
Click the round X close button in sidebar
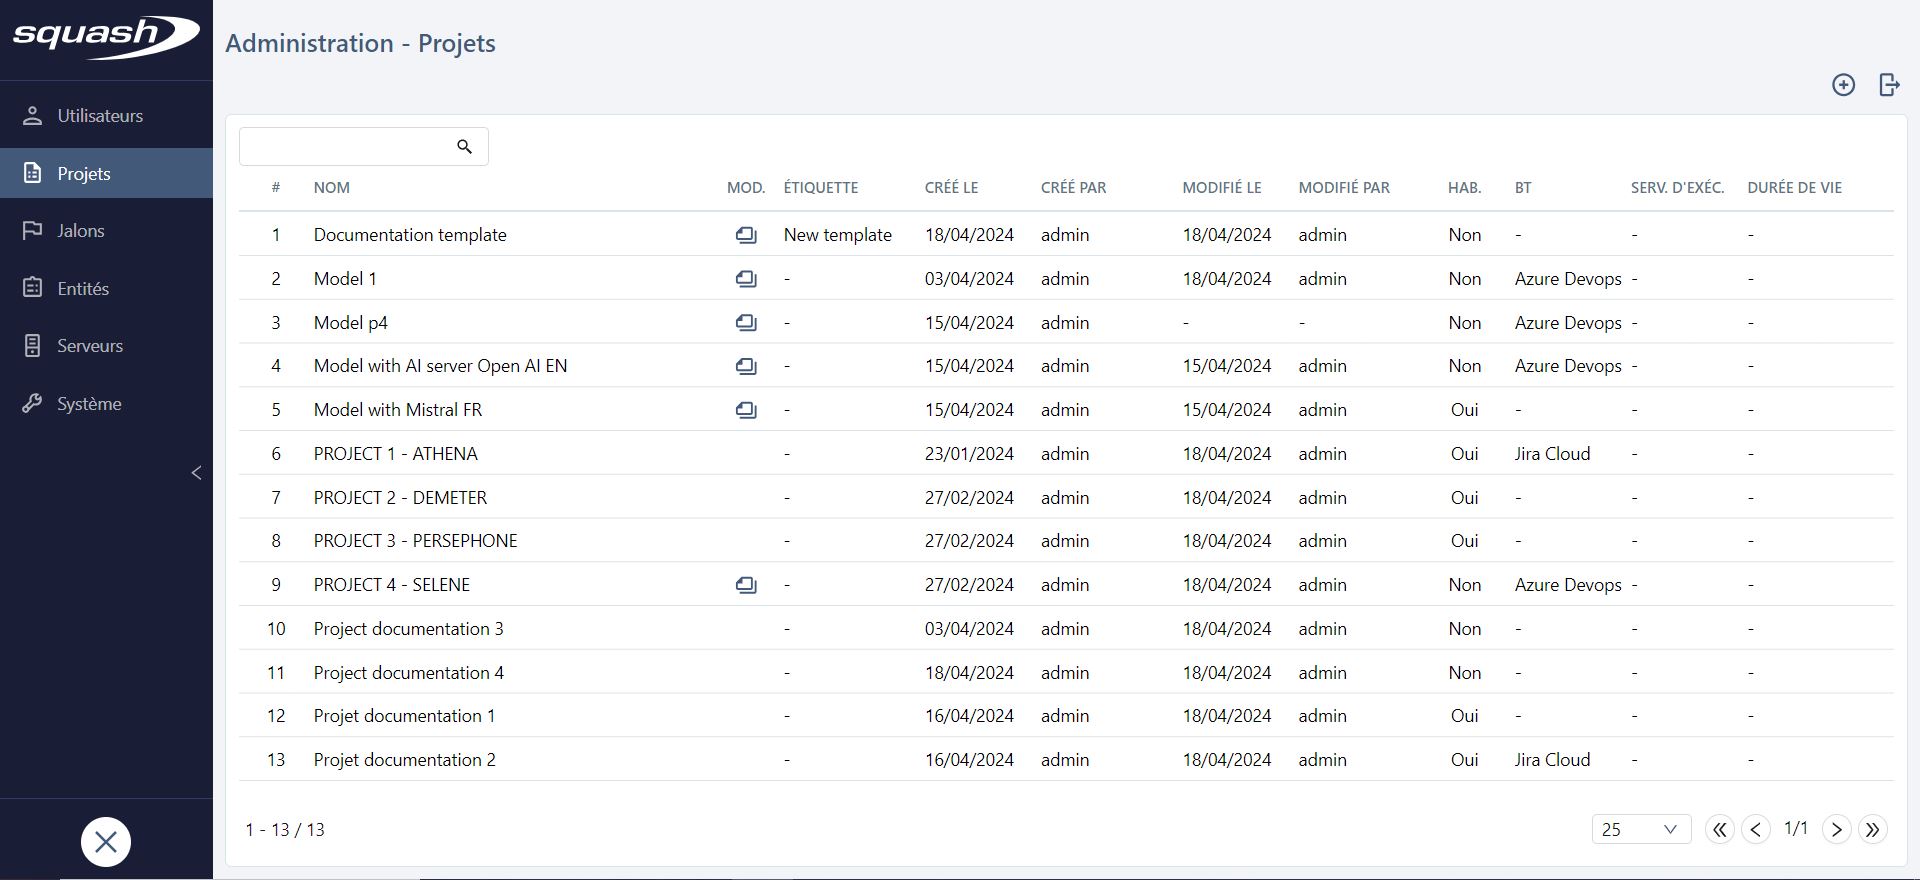(x=106, y=842)
